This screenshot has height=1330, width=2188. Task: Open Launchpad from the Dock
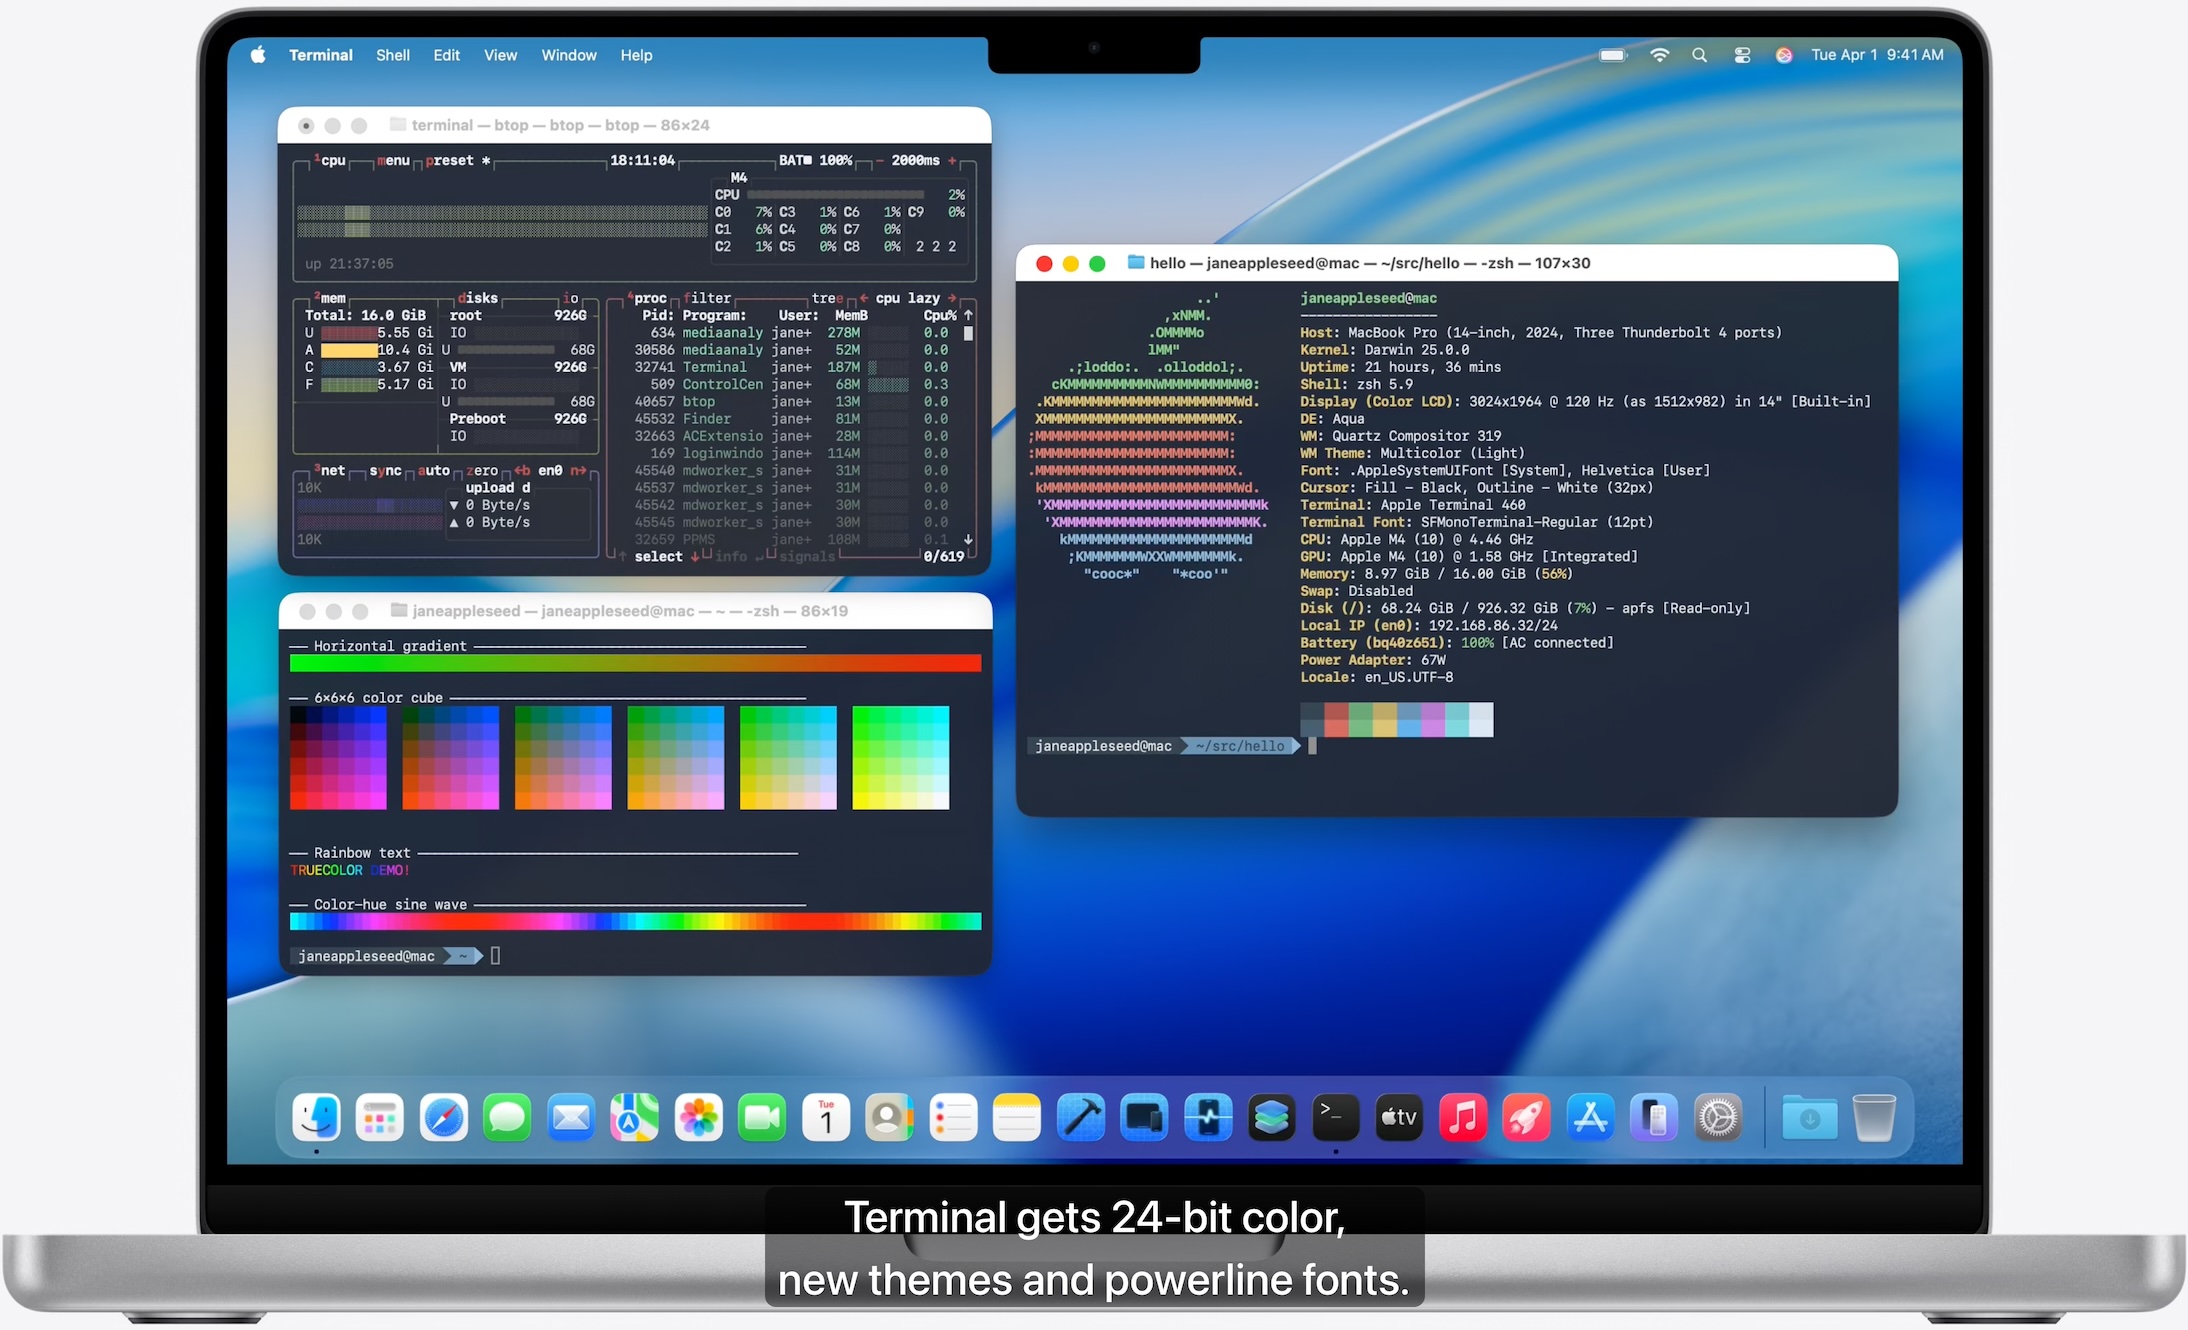[380, 1117]
